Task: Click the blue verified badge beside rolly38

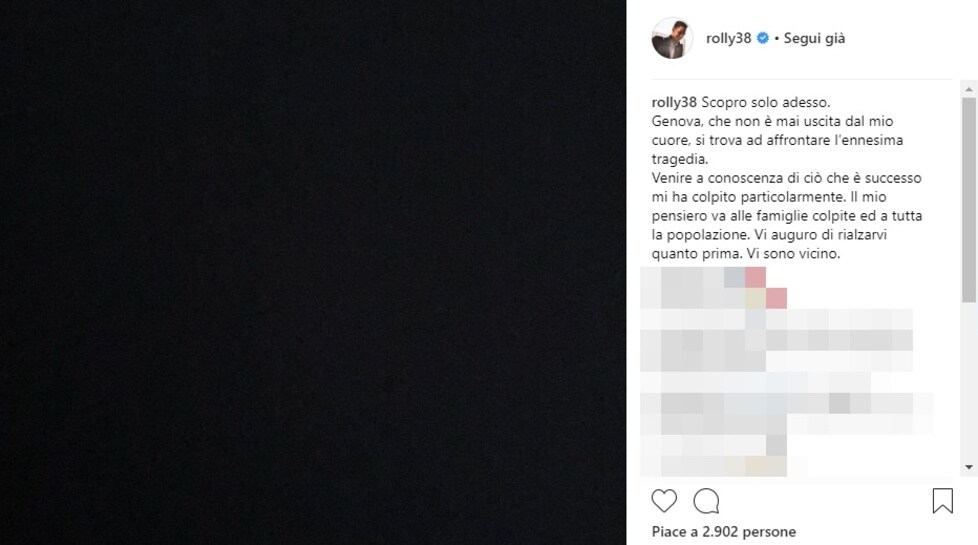Action: [762, 38]
